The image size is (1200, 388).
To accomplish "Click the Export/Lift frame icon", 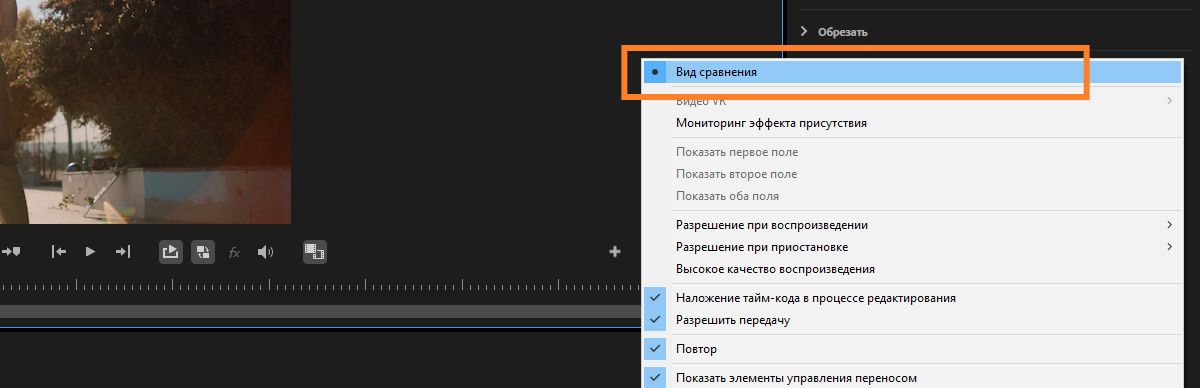I will tap(170, 252).
